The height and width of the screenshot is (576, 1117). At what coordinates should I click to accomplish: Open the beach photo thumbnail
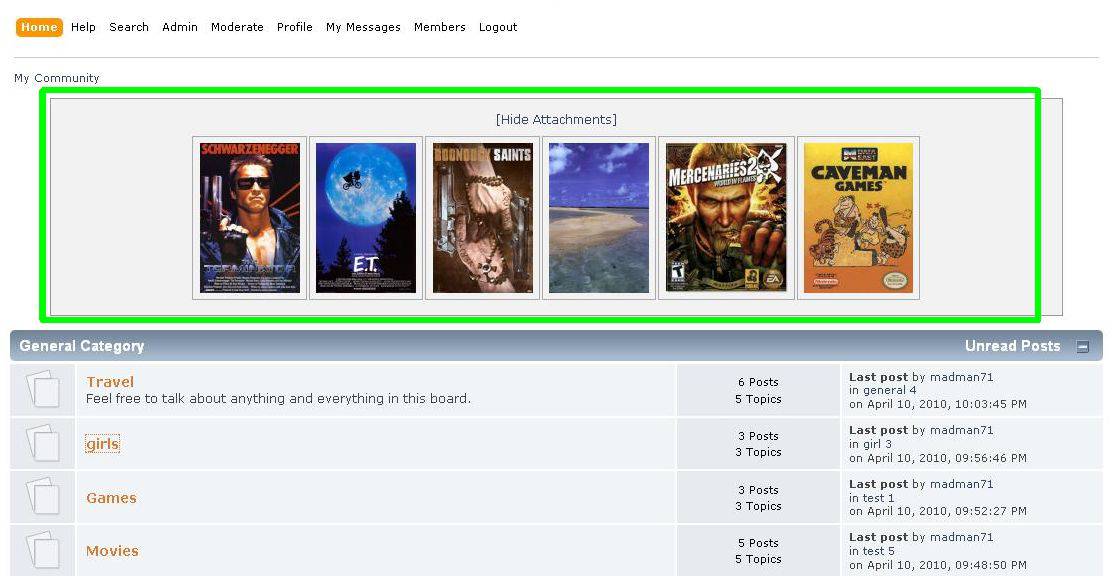tap(599, 218)
